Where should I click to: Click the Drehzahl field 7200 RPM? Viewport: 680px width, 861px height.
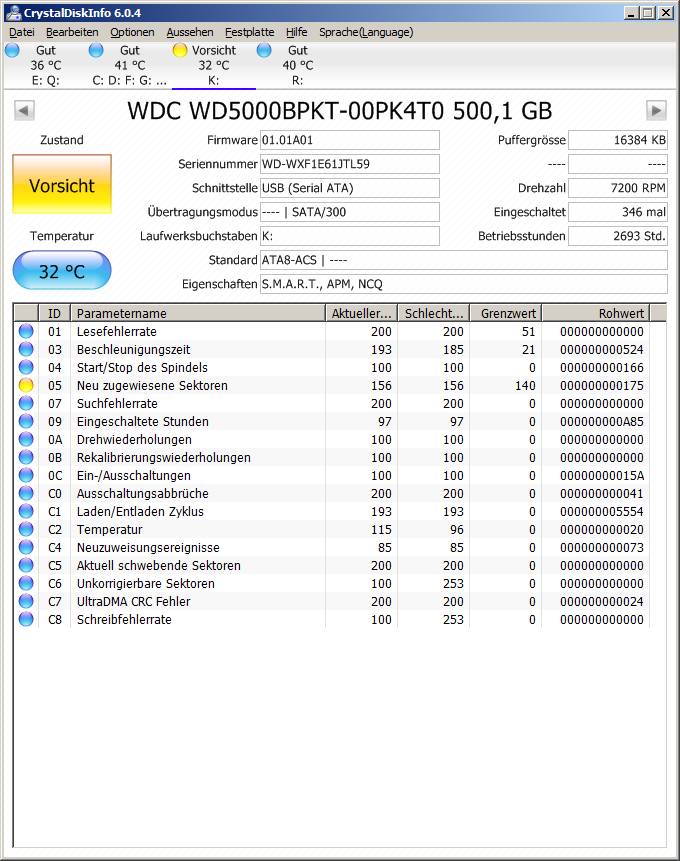click(x=618, y=188)
